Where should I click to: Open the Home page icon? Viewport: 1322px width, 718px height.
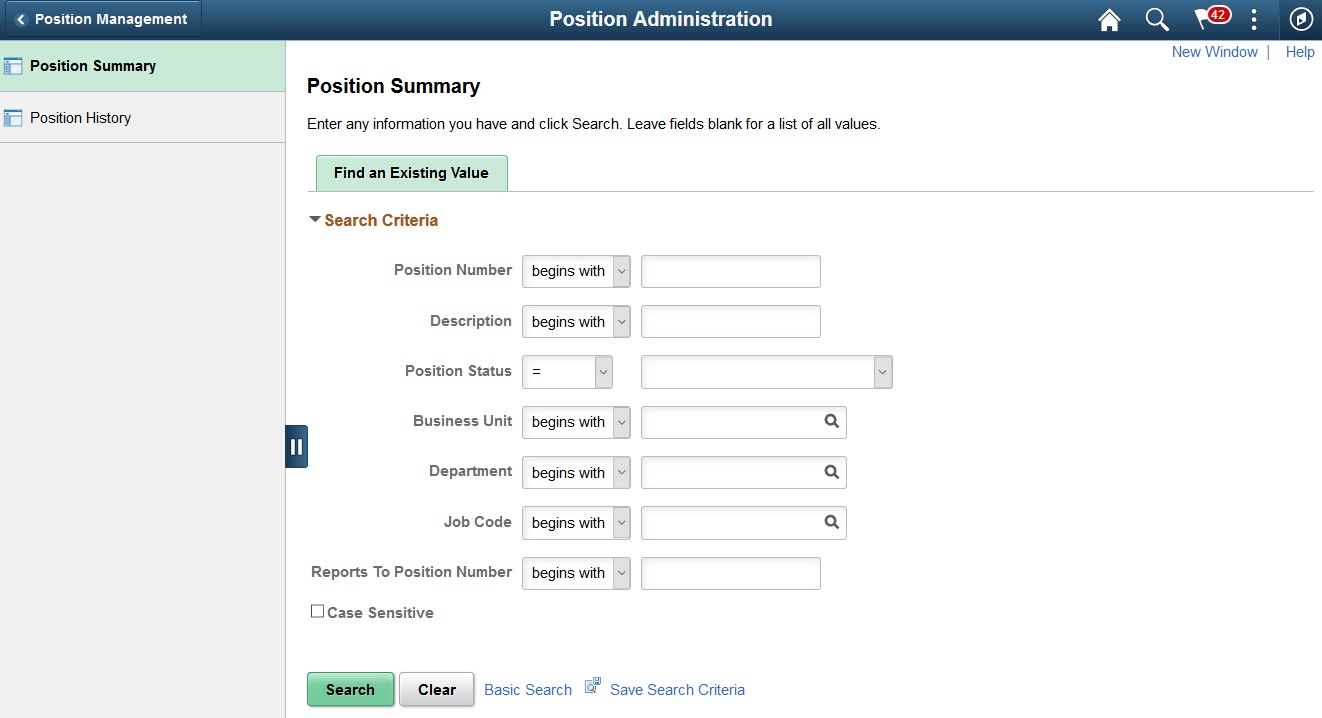(x=1109, y=19)
